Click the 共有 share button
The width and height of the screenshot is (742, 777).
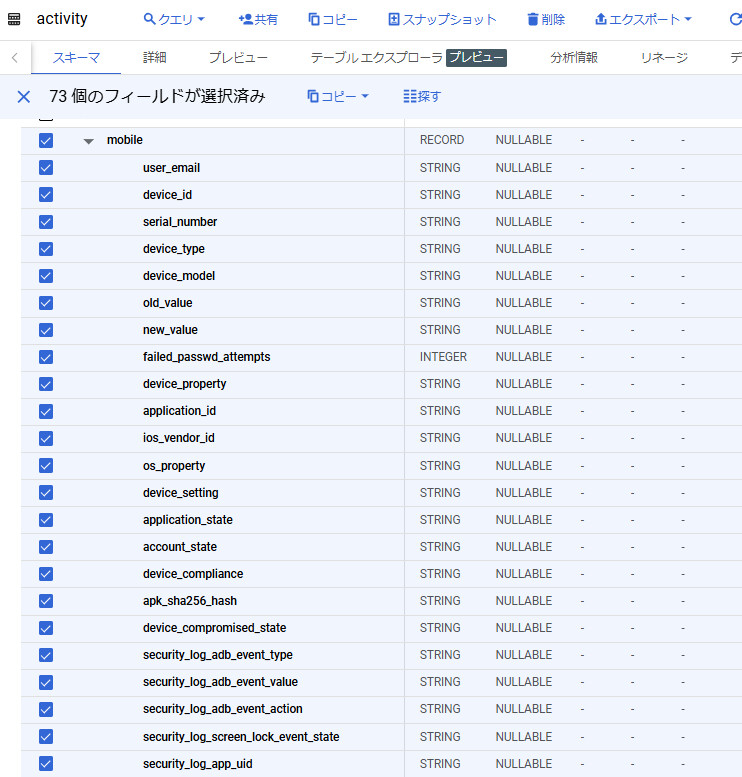click(x=258, y=19)
